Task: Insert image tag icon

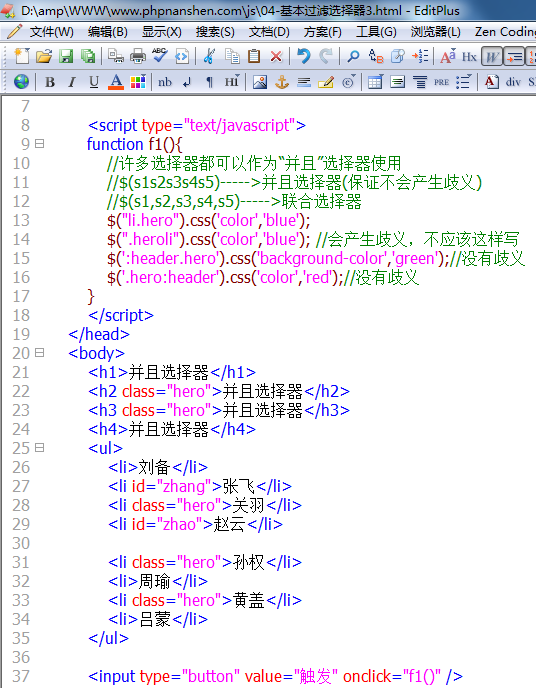Action: 260,82
